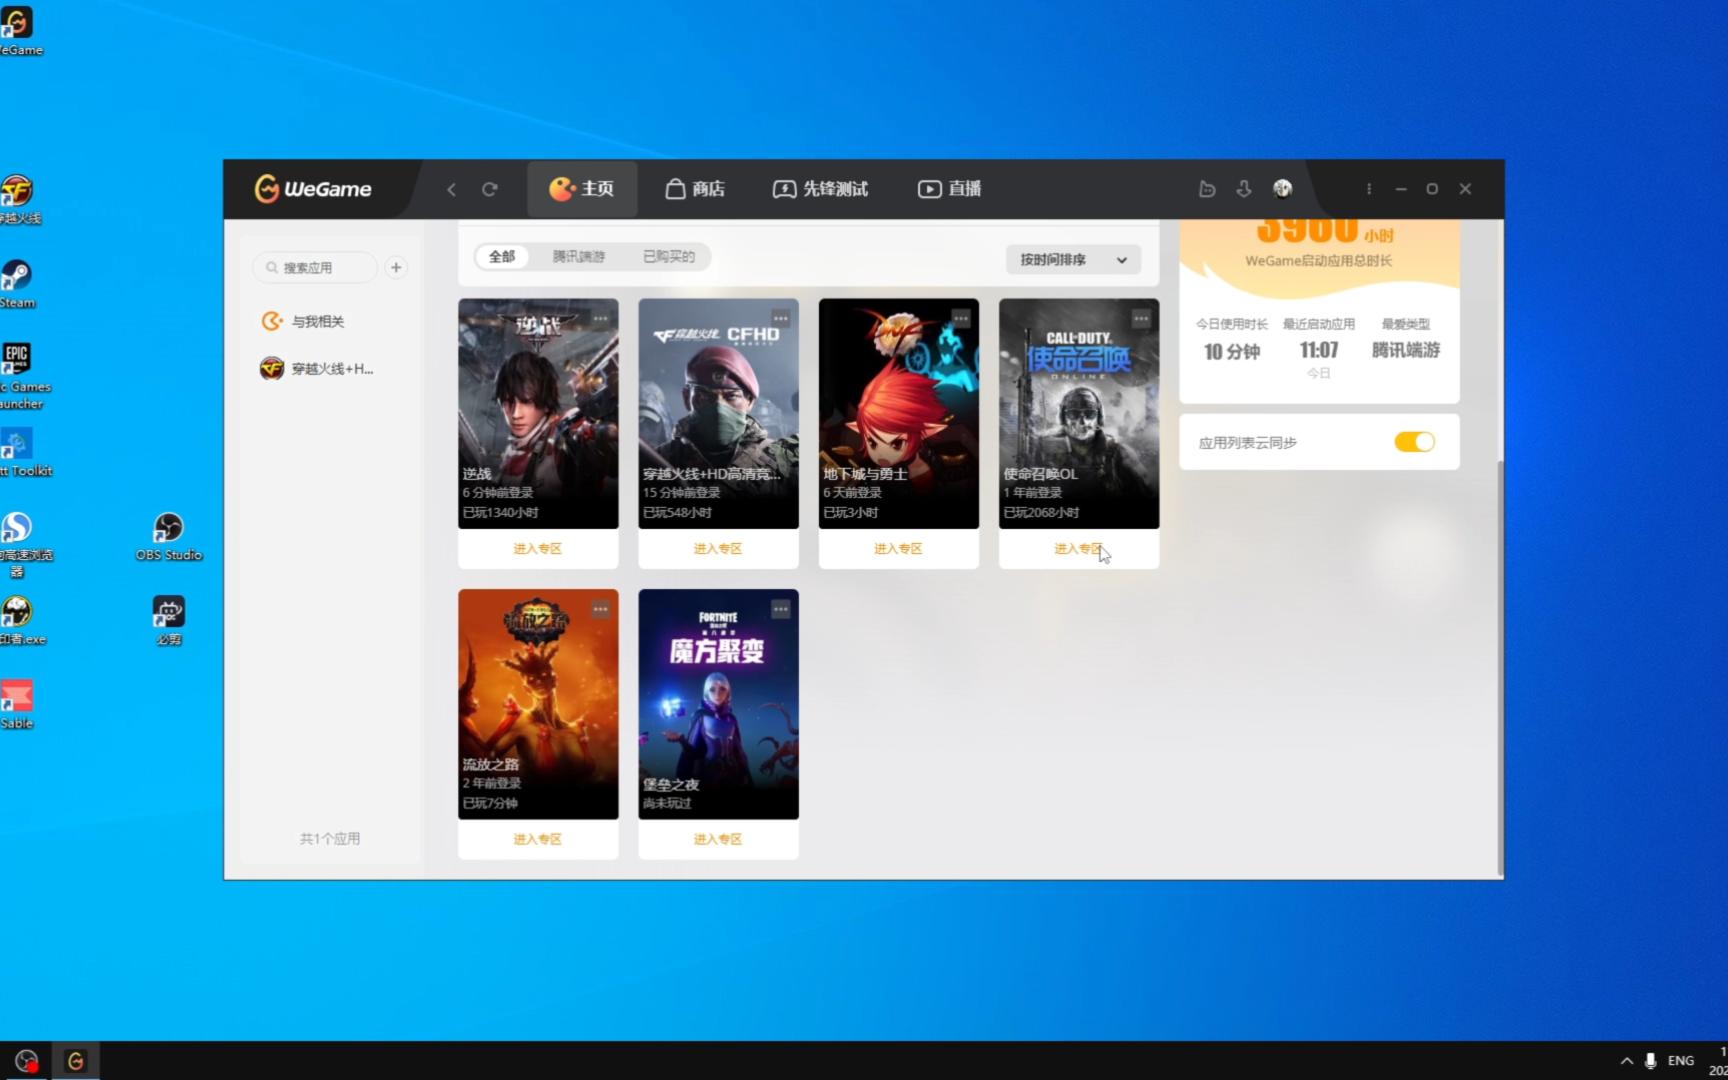
Task: Click the 腾讯端游 favorite type text
Action: [x=1405, y=350]
